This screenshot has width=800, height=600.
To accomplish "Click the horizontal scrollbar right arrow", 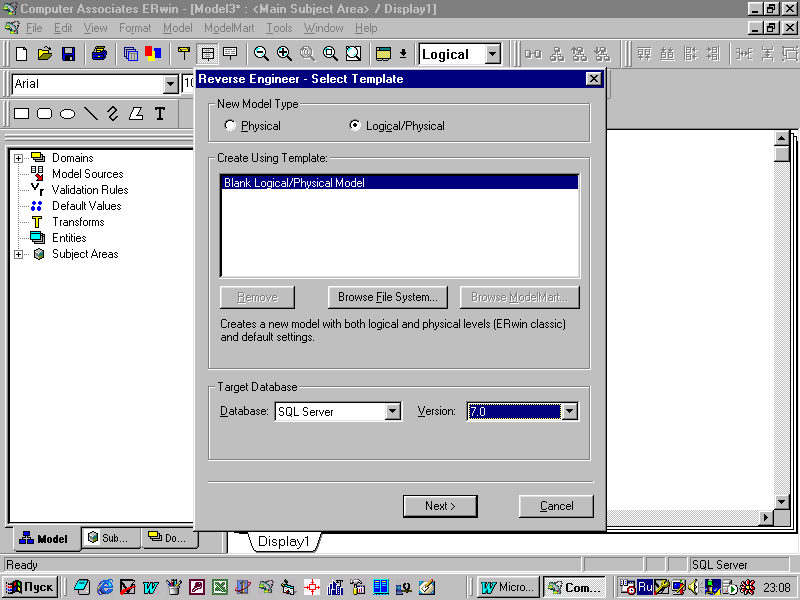I will tap(765, 517).
